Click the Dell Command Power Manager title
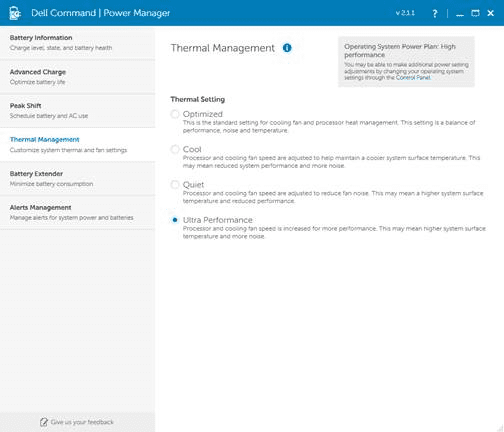 [100, 13]
